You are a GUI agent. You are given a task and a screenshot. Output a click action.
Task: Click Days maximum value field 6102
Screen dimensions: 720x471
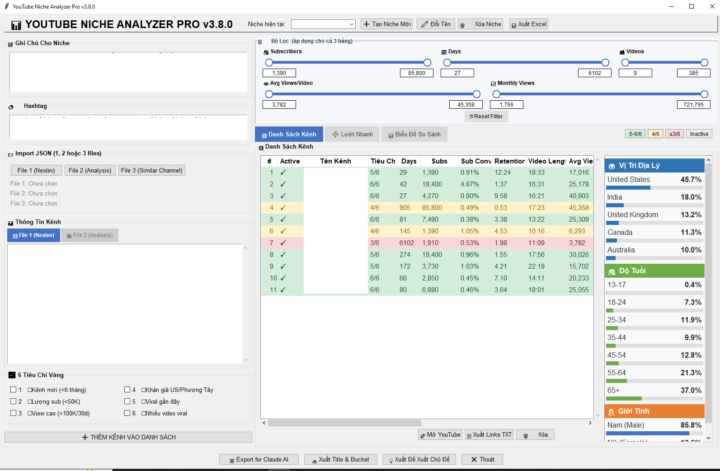(595, 73)
